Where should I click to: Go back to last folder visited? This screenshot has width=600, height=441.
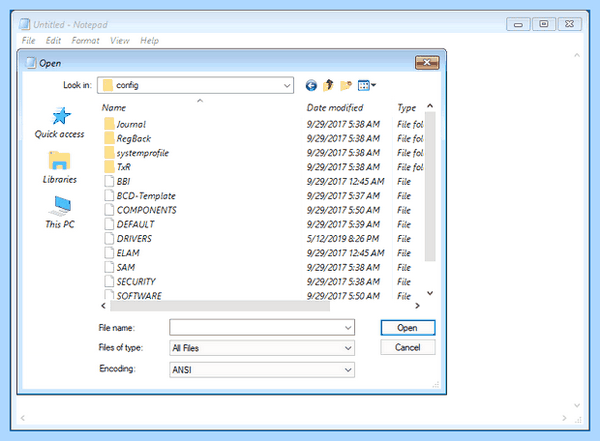pyautogui.click(x=311, y=85)
